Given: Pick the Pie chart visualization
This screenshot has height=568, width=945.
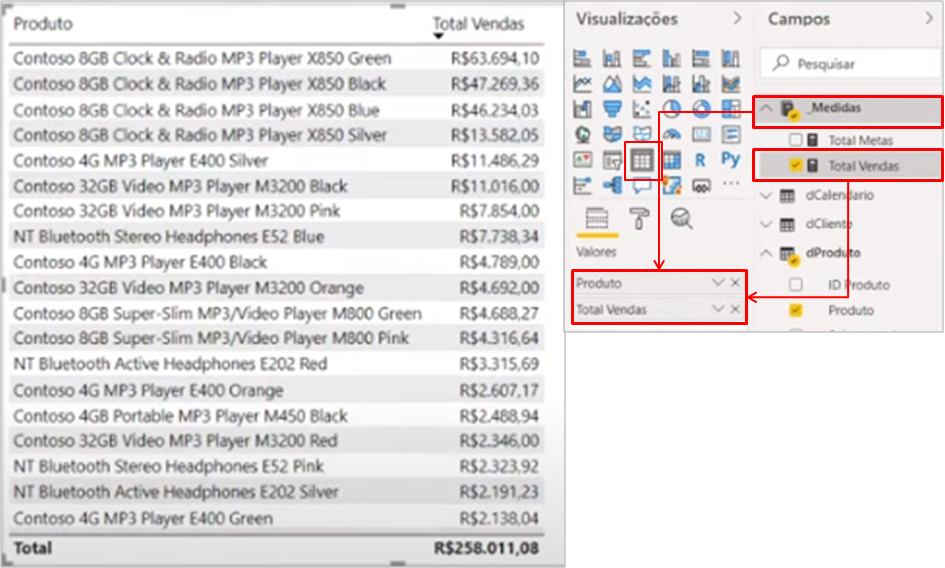Looking at the screenshot, I should [671, 109].
